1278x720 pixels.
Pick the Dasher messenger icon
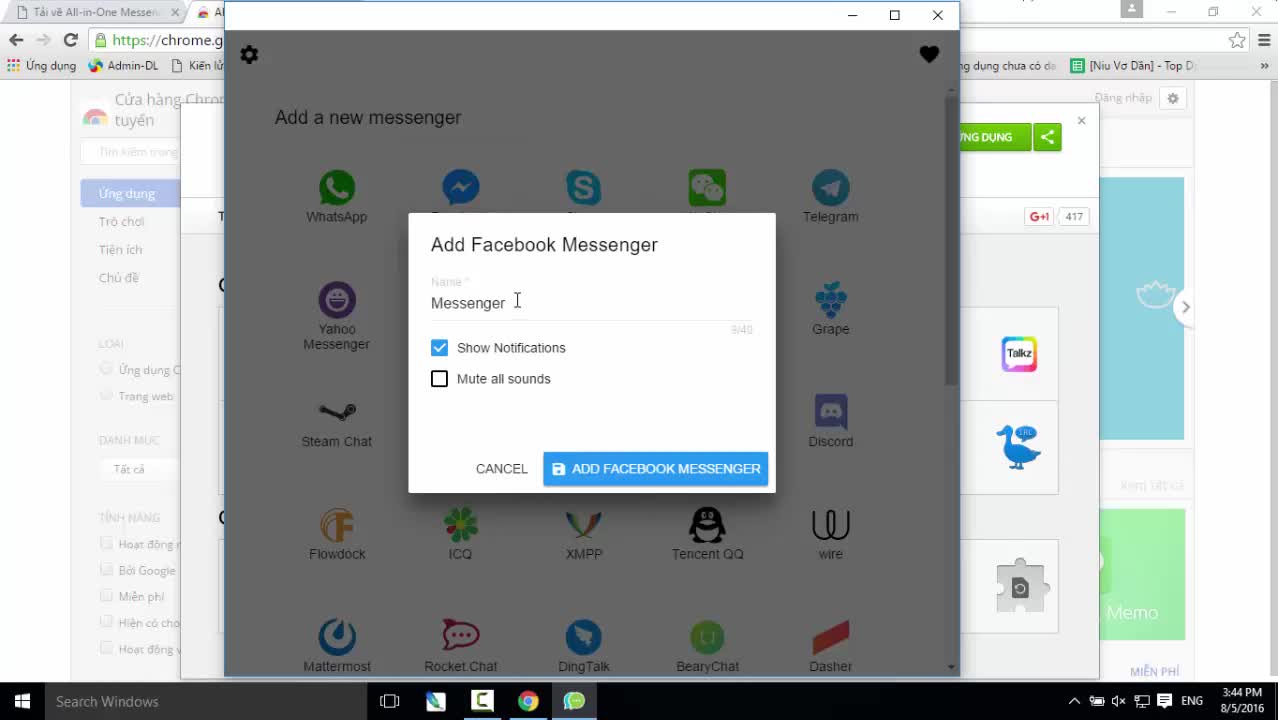pos(830,637)
